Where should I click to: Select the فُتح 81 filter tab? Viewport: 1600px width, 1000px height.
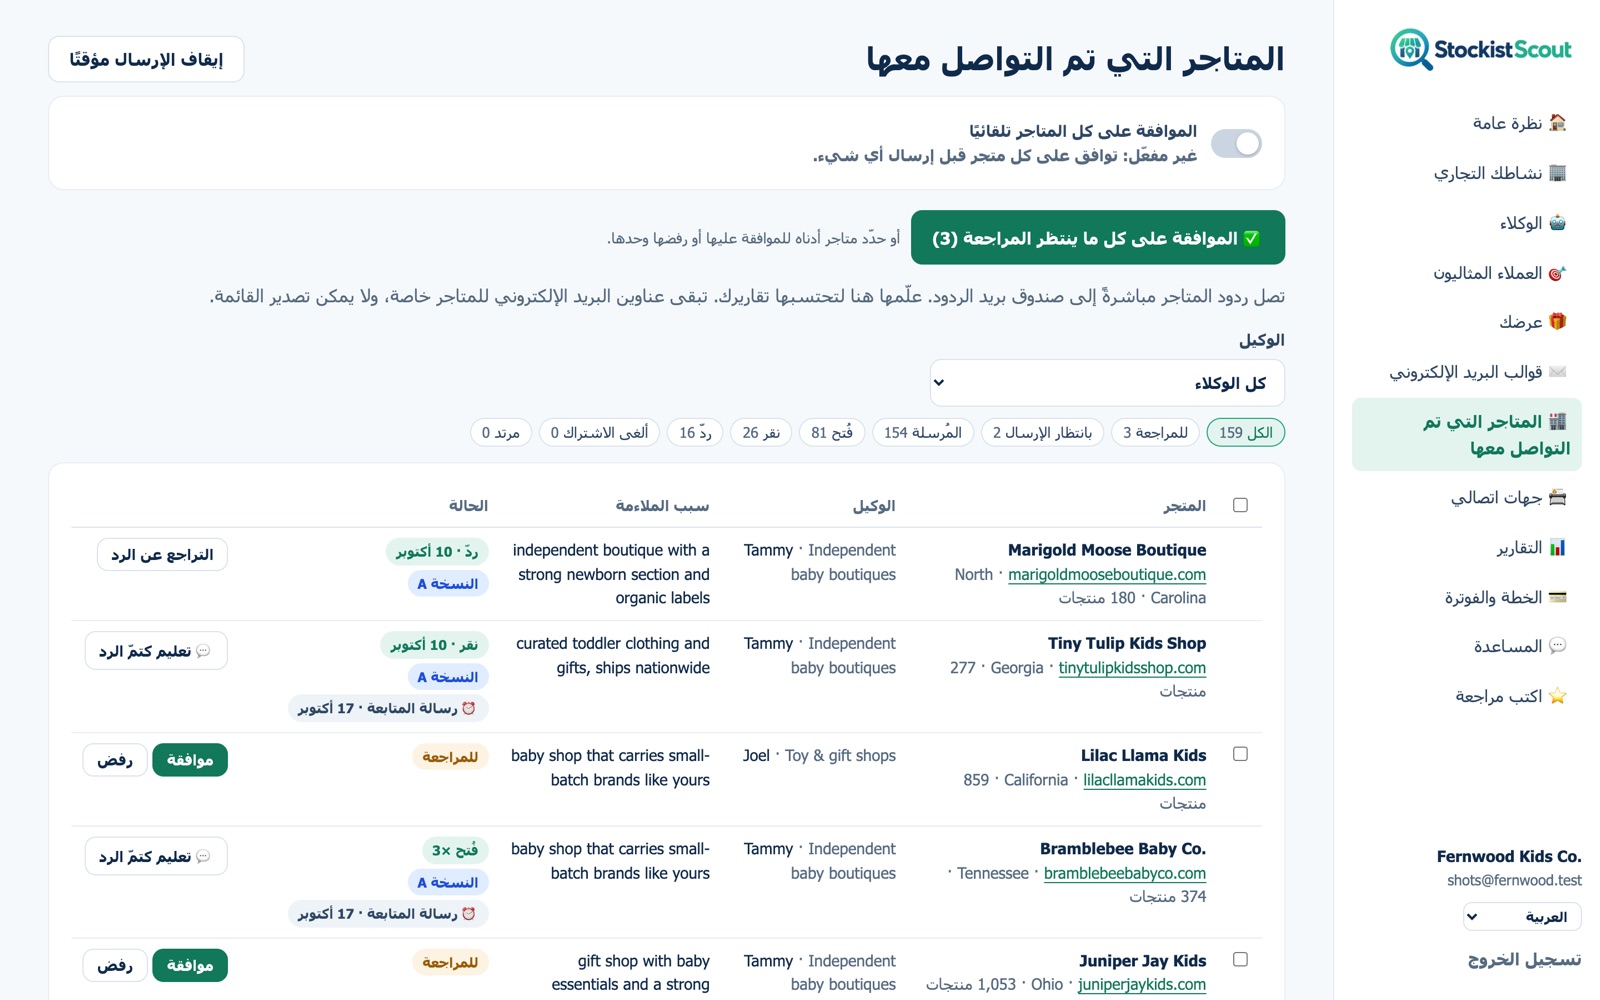click(x=832, y=432)
